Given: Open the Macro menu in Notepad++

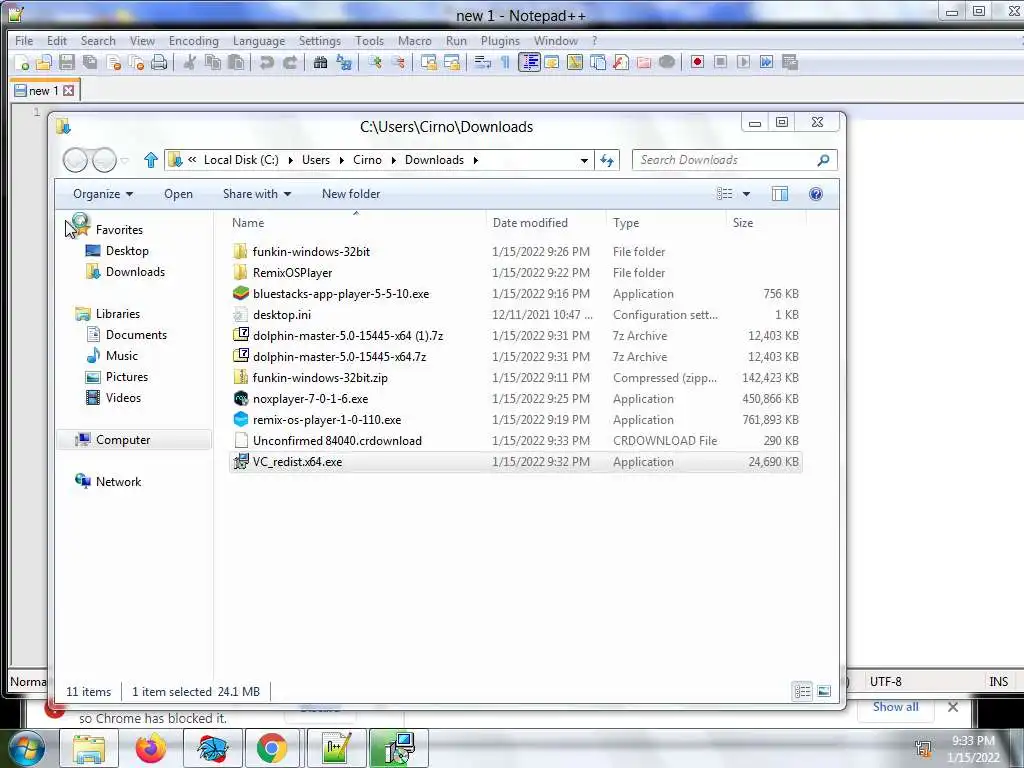Looking at the screenshot, I should coord(415,40).
